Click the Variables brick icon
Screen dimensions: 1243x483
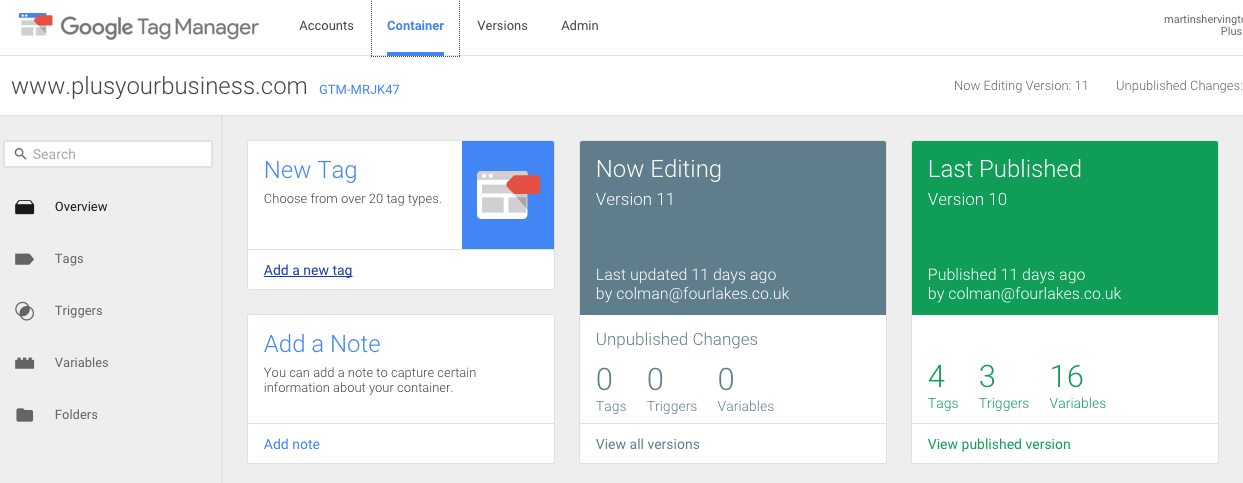[x=25, y=363]
